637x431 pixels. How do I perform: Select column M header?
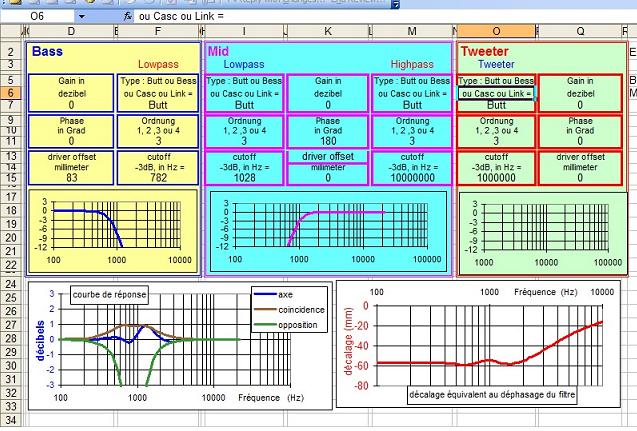click(x=412, y=31)
